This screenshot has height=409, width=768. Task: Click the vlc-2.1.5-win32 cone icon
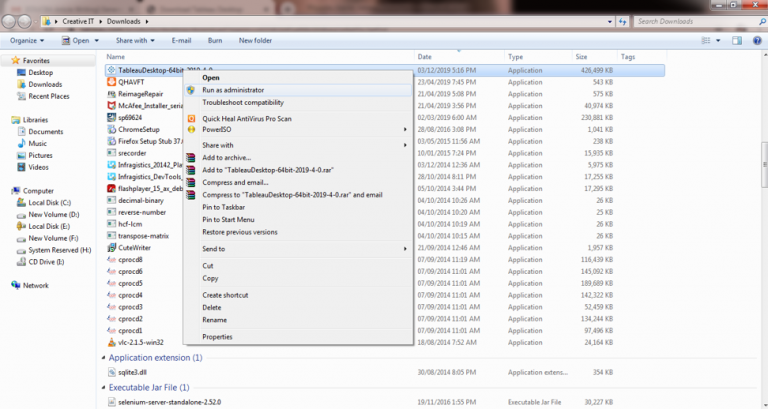111,342
